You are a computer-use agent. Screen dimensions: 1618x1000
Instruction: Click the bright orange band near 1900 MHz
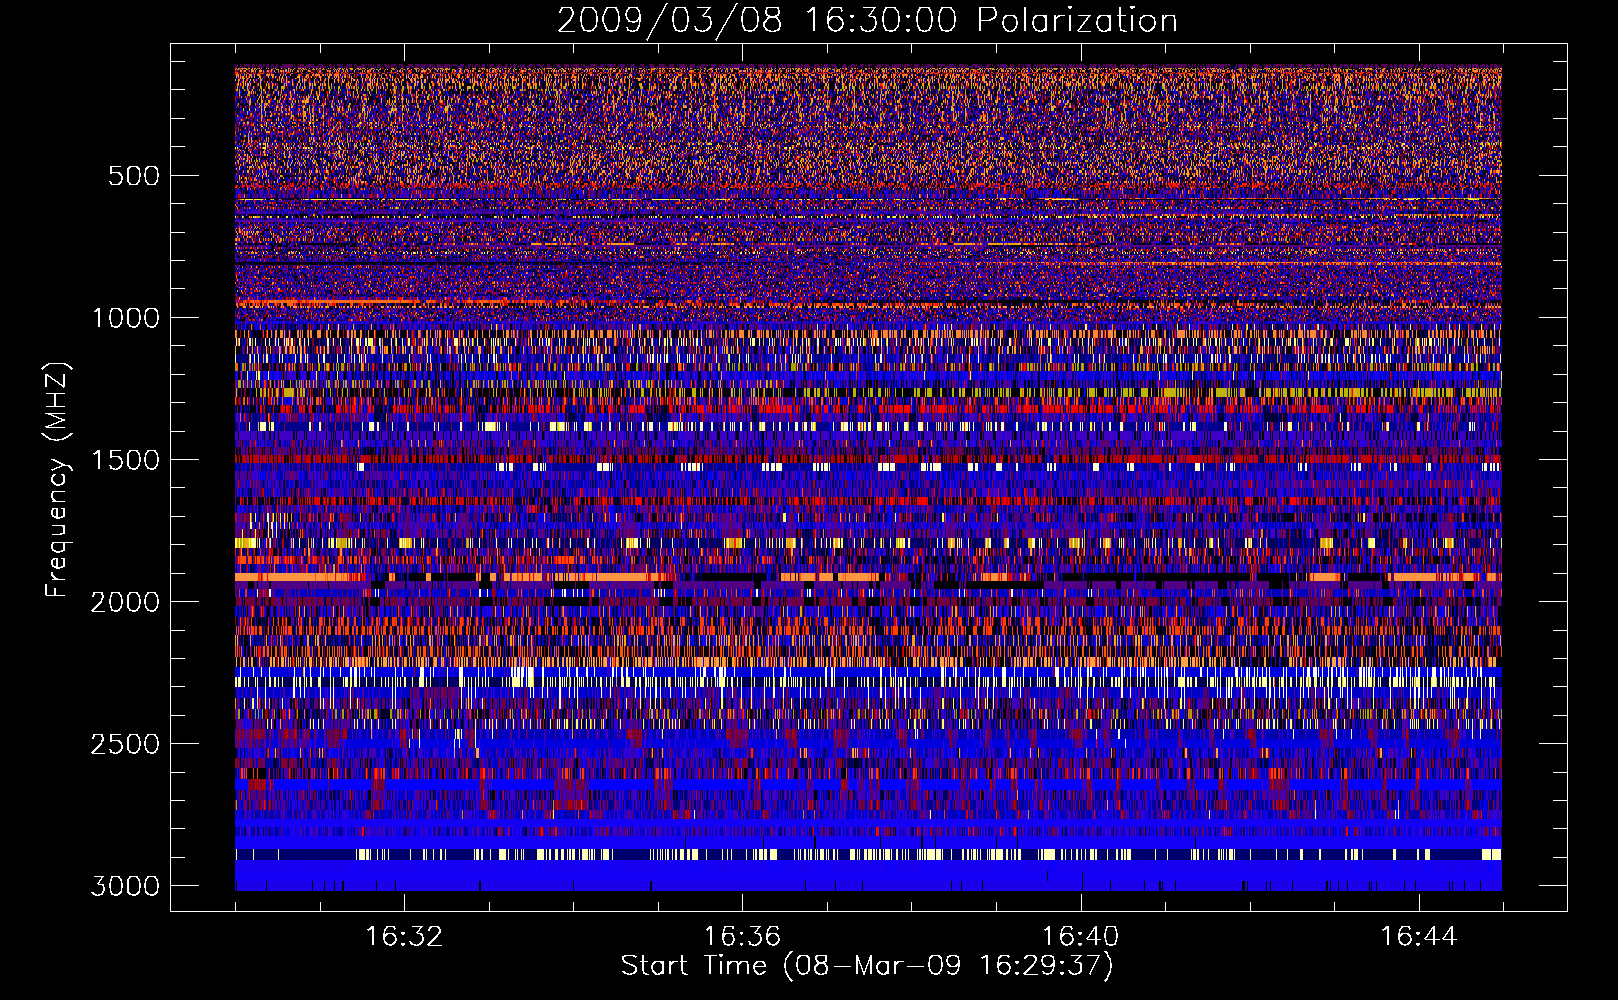868,577
